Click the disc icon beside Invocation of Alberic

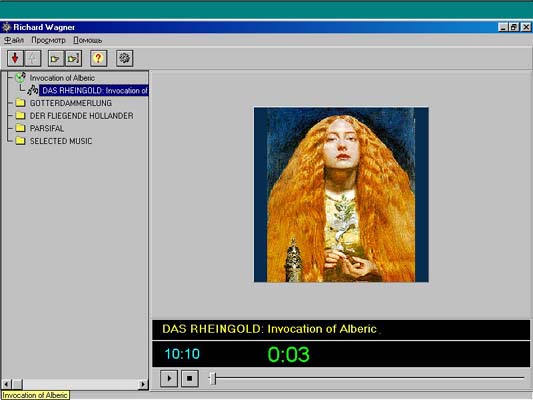tap(20, 77)
